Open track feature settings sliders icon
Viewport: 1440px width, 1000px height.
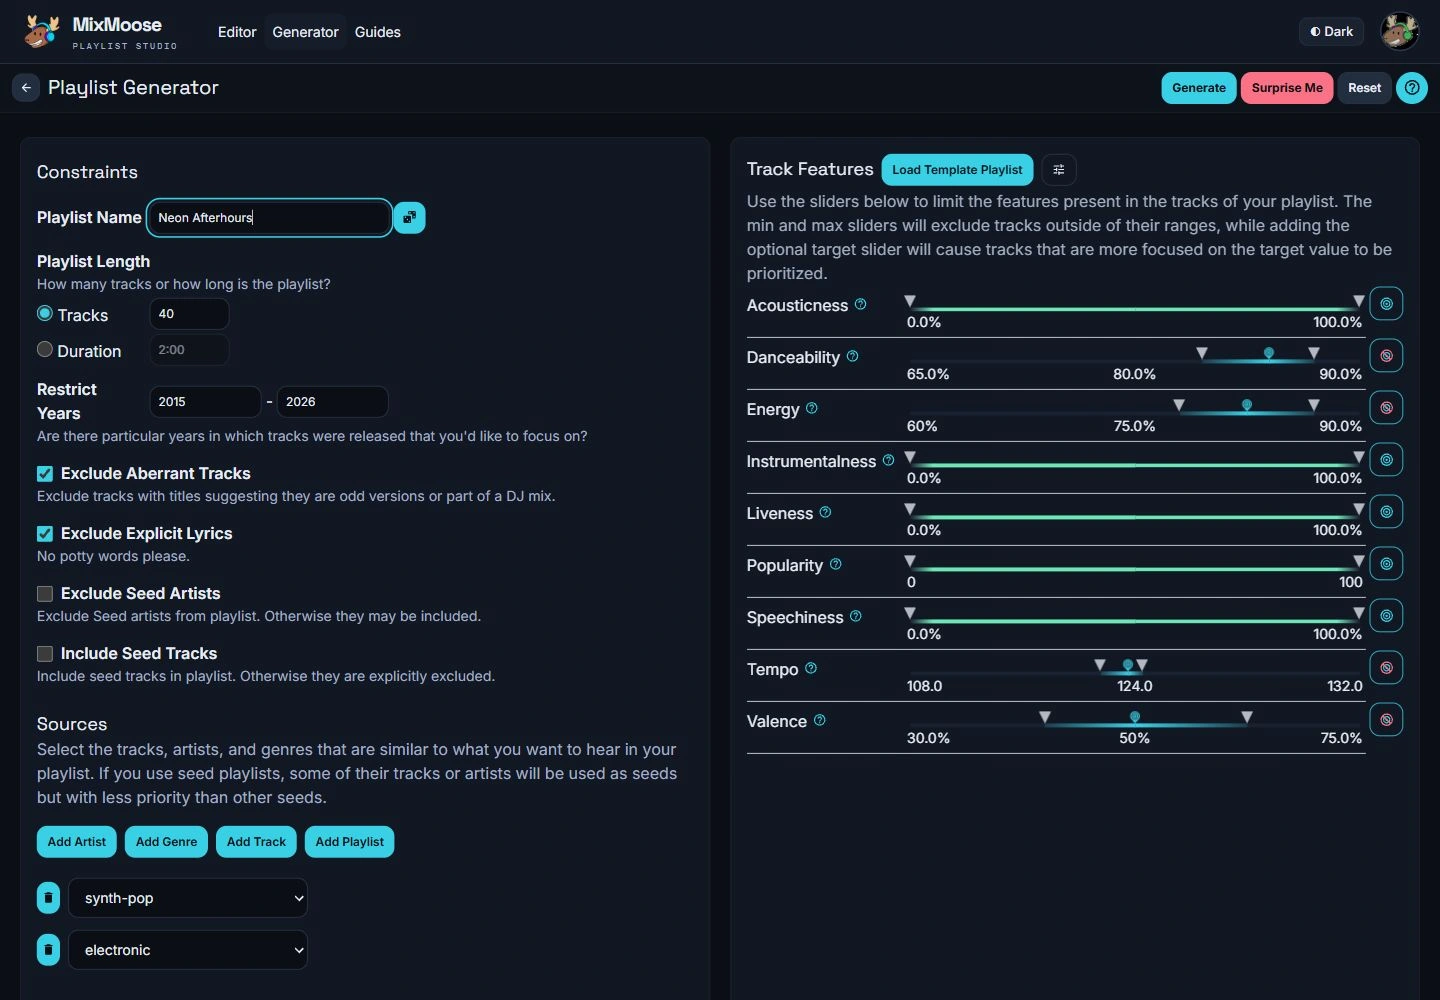click(1059, 170)
